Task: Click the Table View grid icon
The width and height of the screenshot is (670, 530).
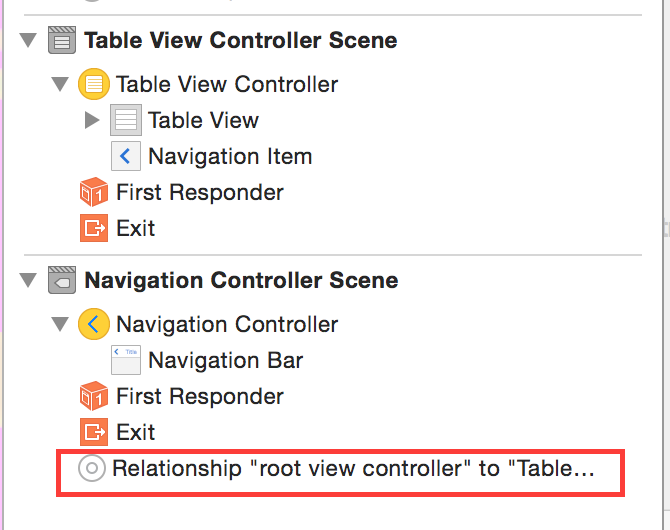Action: tap(126, 120)
